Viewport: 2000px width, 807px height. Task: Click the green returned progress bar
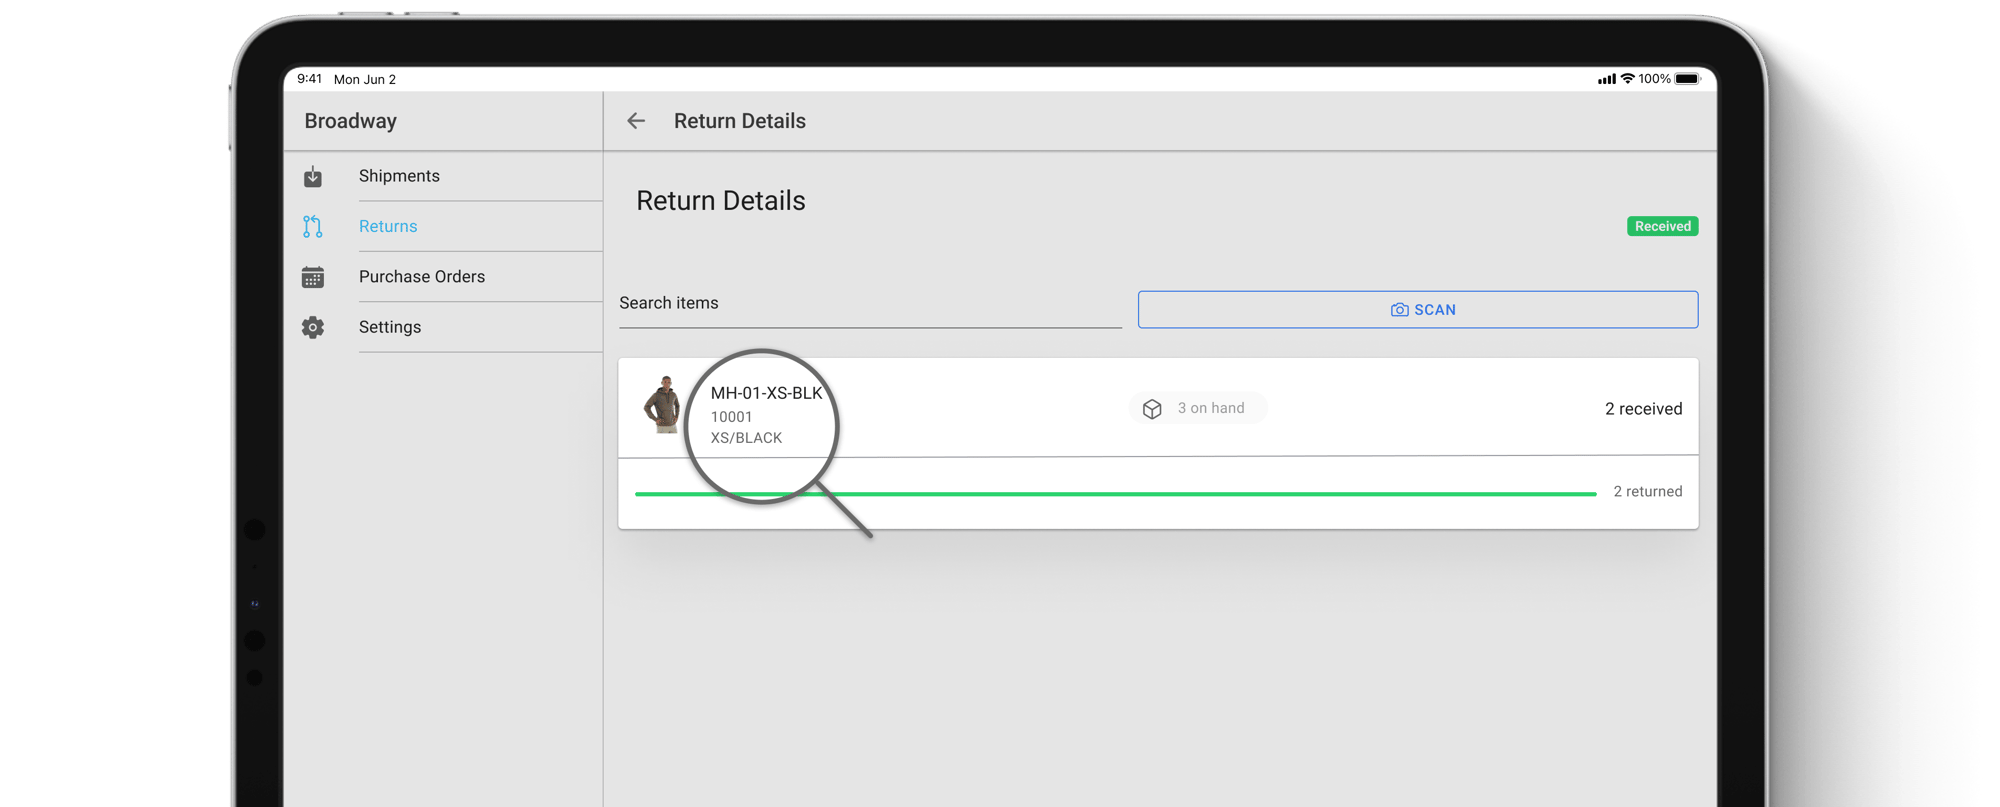tap(1115, 493)
